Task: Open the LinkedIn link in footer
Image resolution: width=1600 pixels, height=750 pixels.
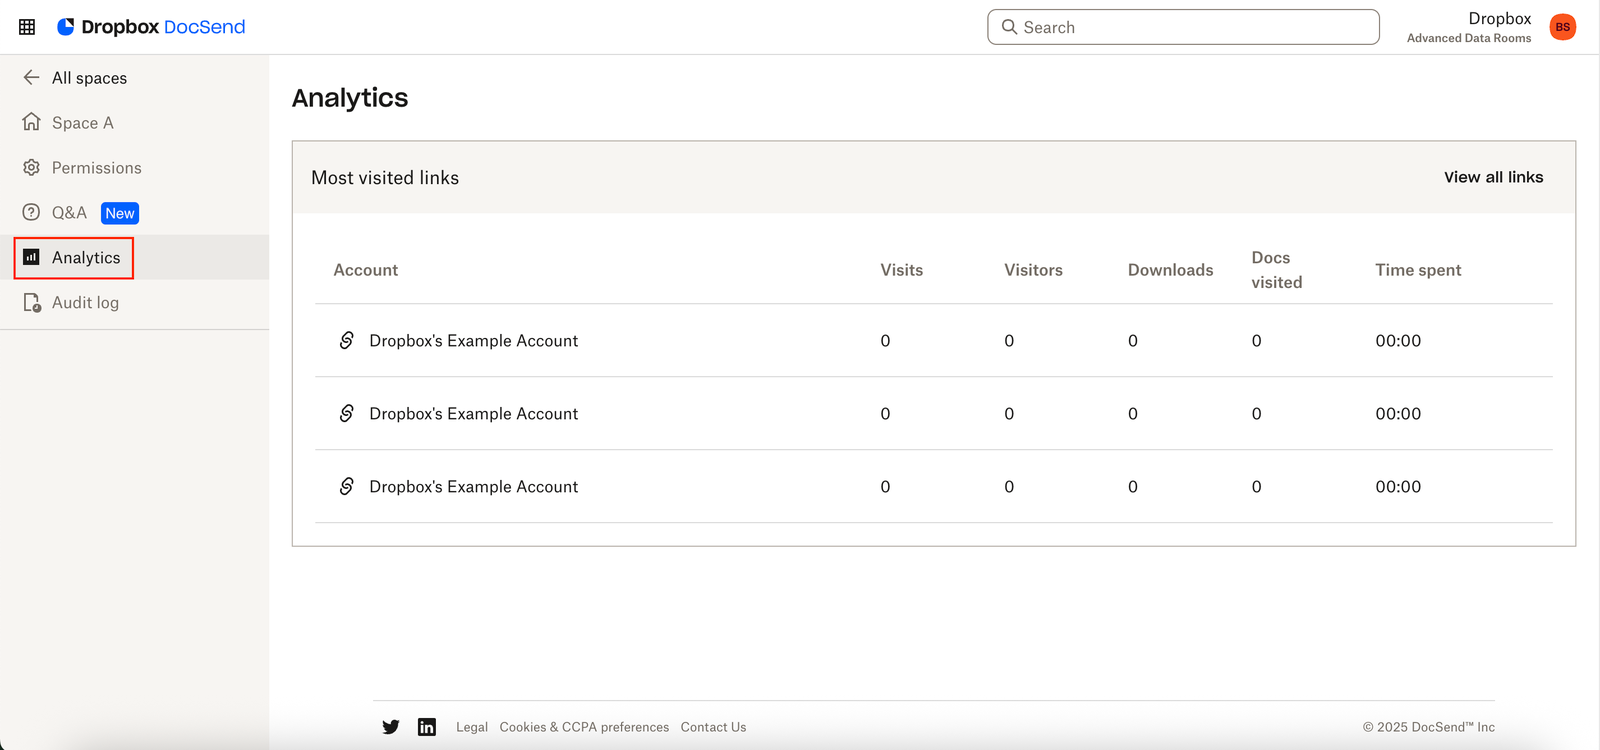Action: (427, 727)
